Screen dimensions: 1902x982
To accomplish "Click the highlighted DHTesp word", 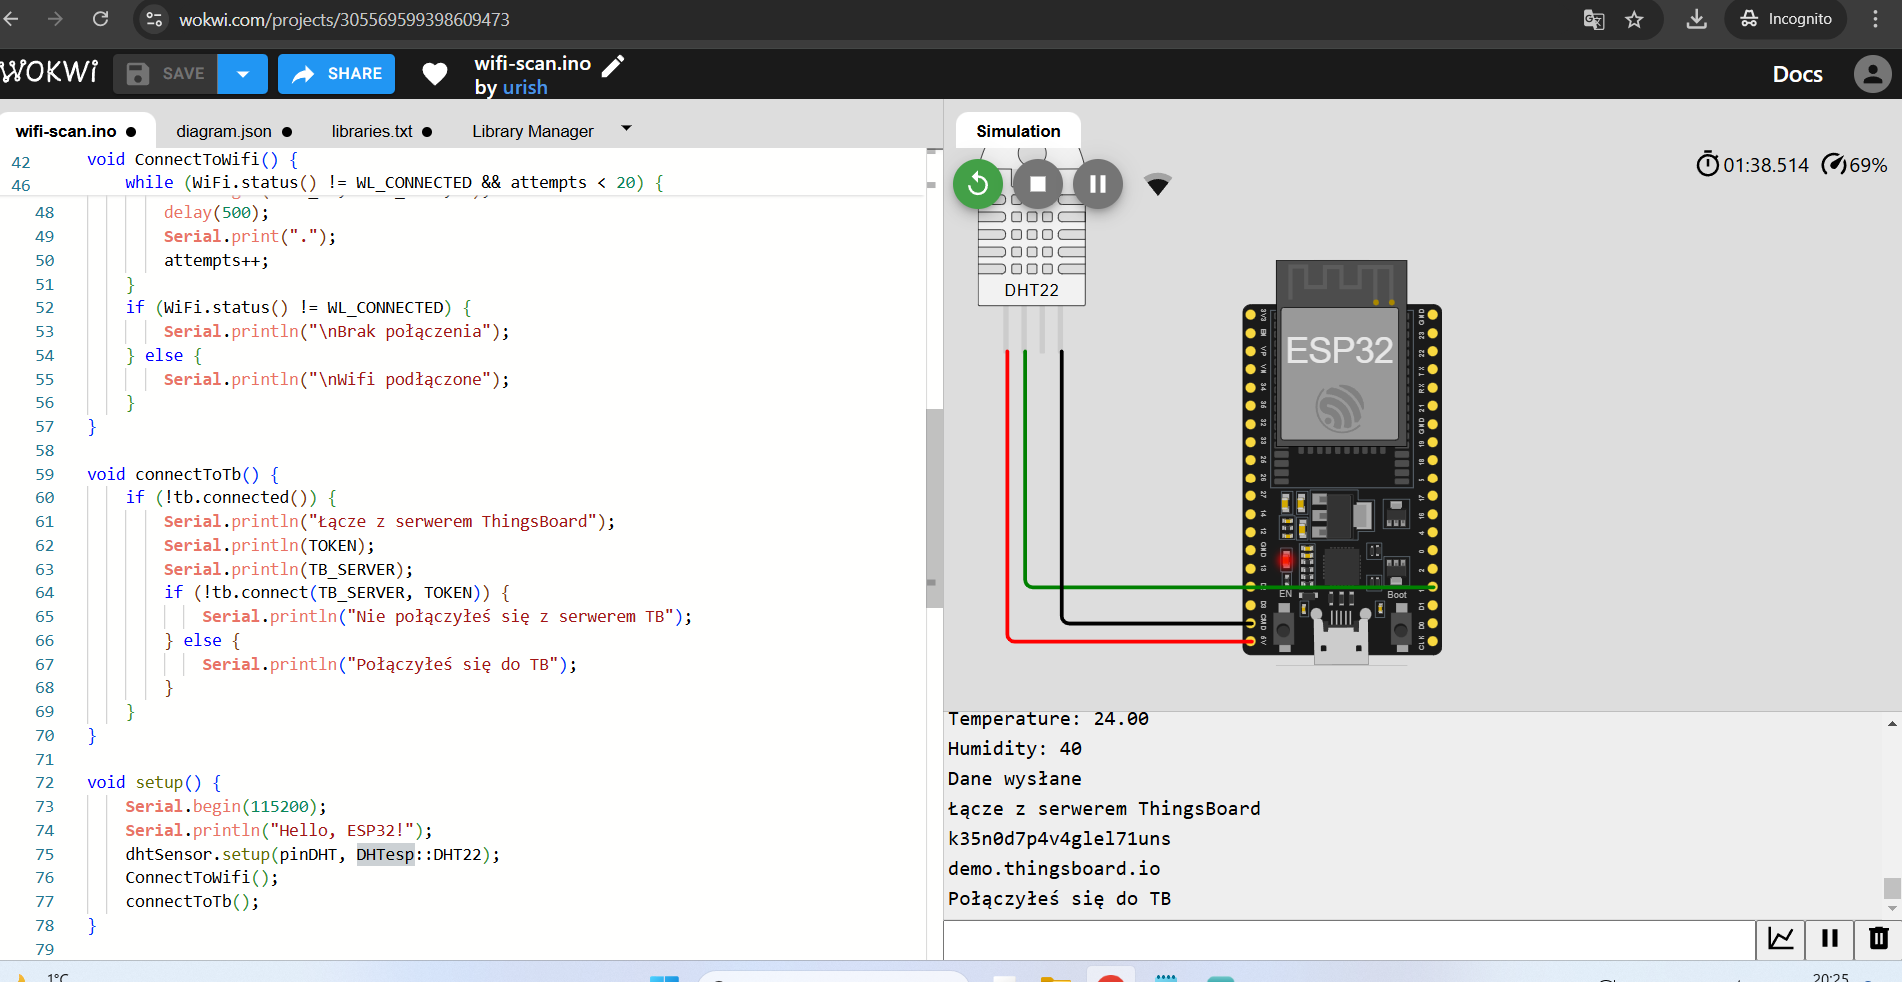I will (x=385, y=854).
